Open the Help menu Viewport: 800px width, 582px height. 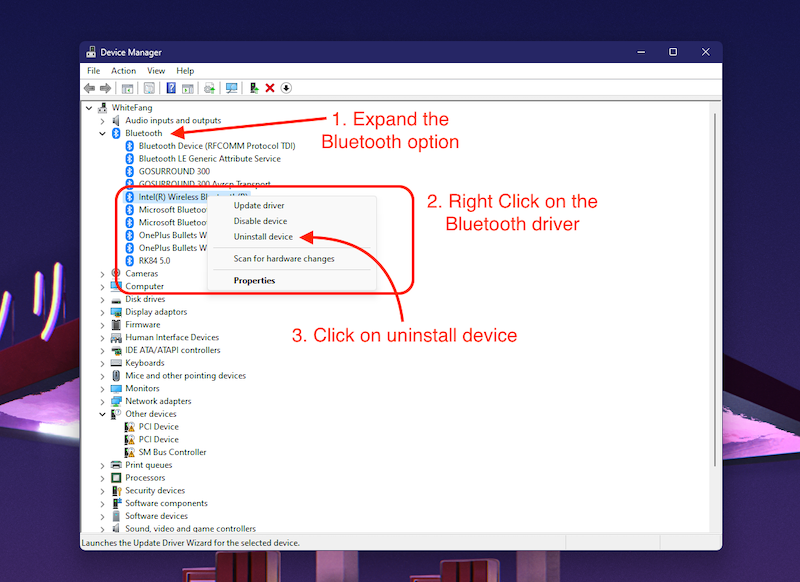point(185,71)
